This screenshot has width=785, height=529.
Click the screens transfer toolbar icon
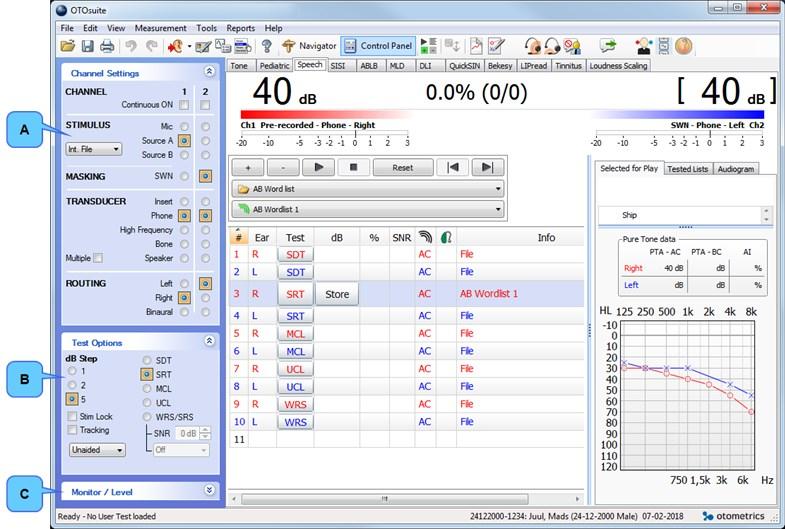(223, 47)
